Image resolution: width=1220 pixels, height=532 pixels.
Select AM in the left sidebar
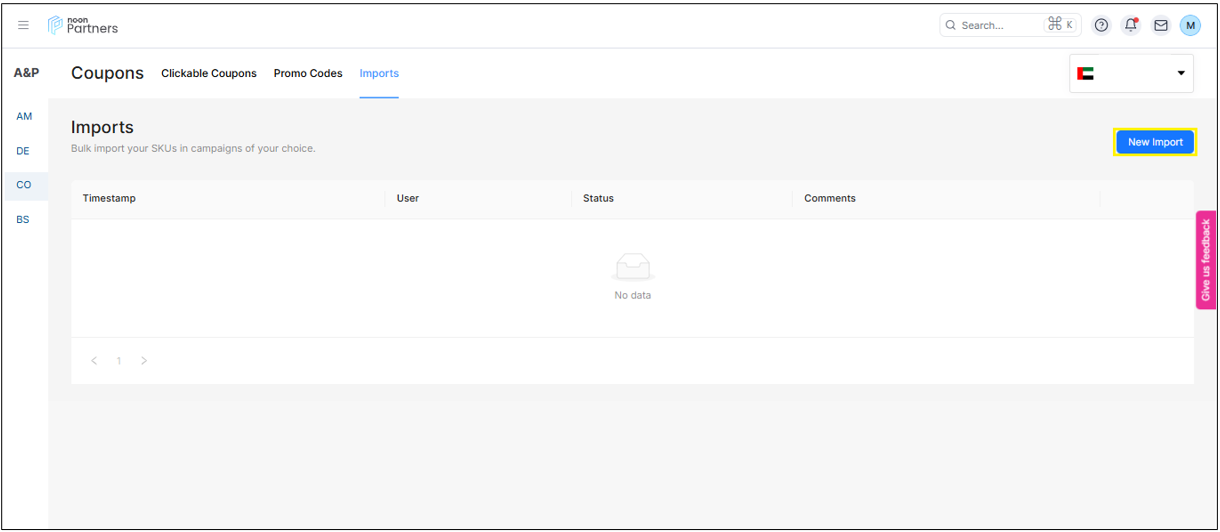pos(24,116)
